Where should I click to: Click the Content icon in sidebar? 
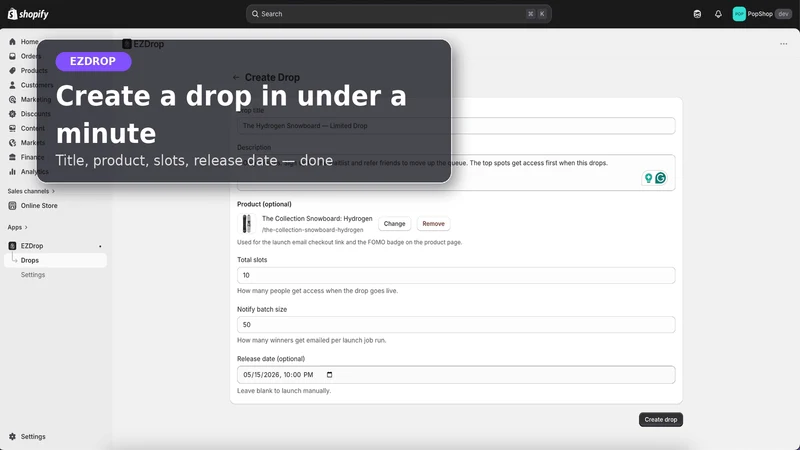point(12,128)
